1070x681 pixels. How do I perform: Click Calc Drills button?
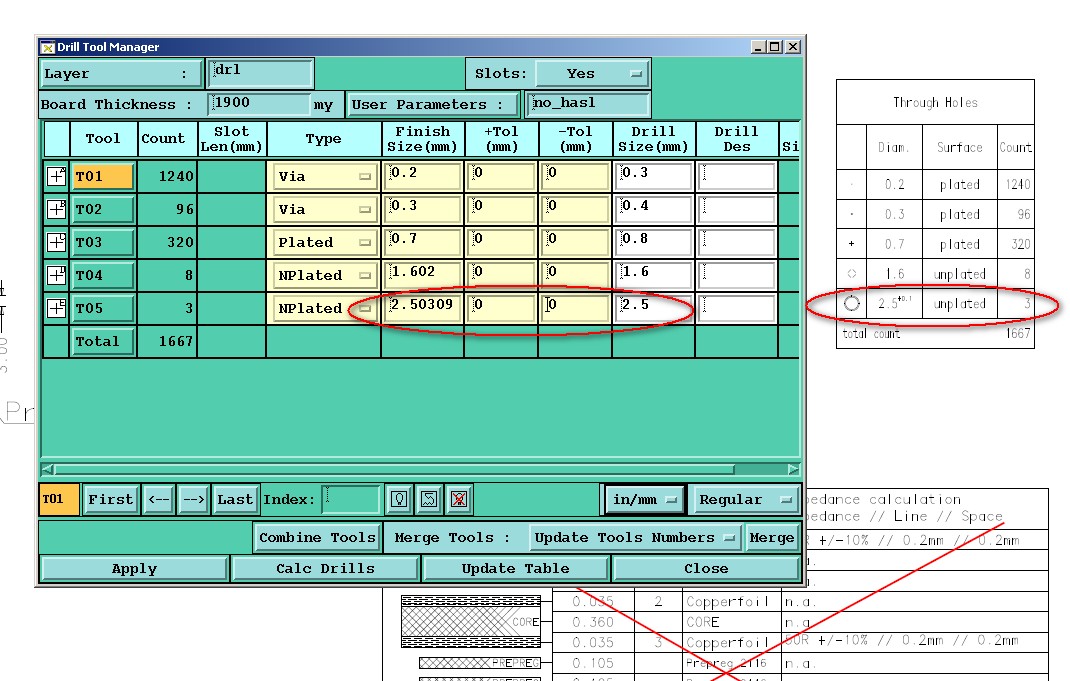(x=326, y=568)
